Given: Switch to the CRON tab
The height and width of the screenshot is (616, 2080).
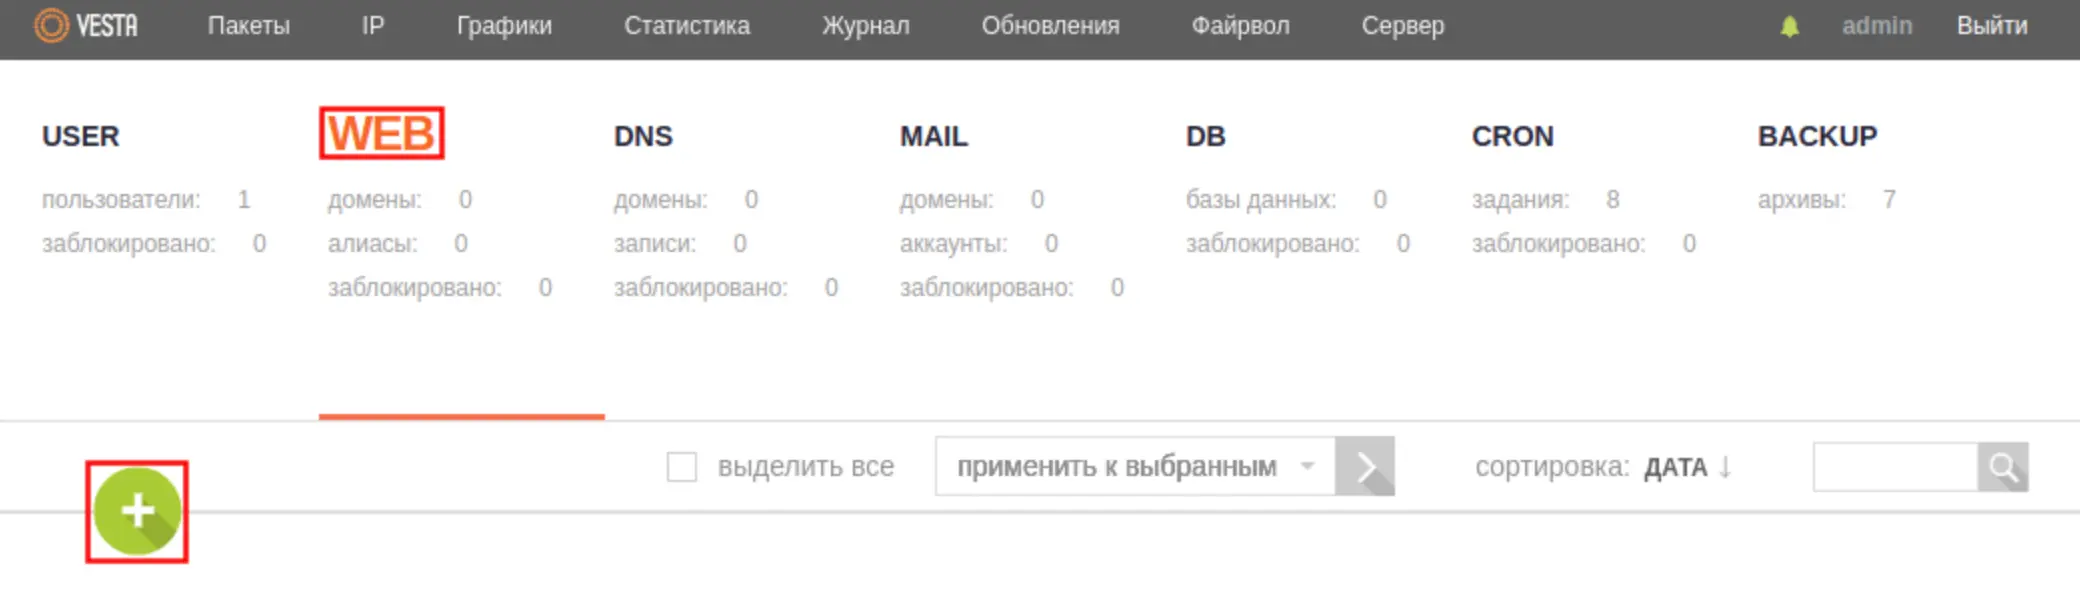Looking at the screenshot, I should (x=1513, y=136).
